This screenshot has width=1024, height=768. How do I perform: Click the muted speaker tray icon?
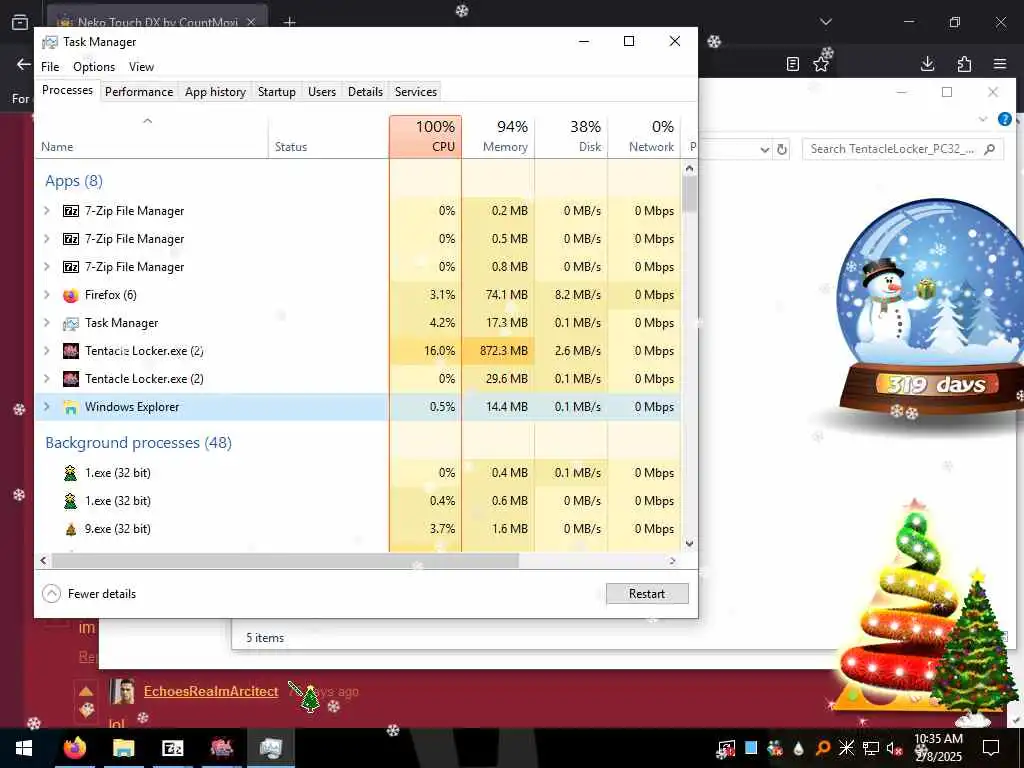pos(895,748)
